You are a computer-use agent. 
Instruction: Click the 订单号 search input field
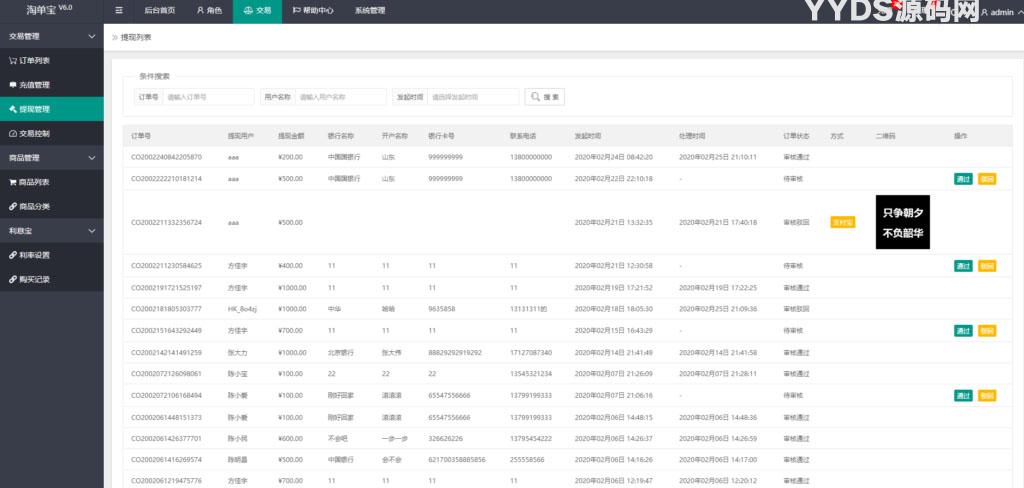(x=208, y=97)
